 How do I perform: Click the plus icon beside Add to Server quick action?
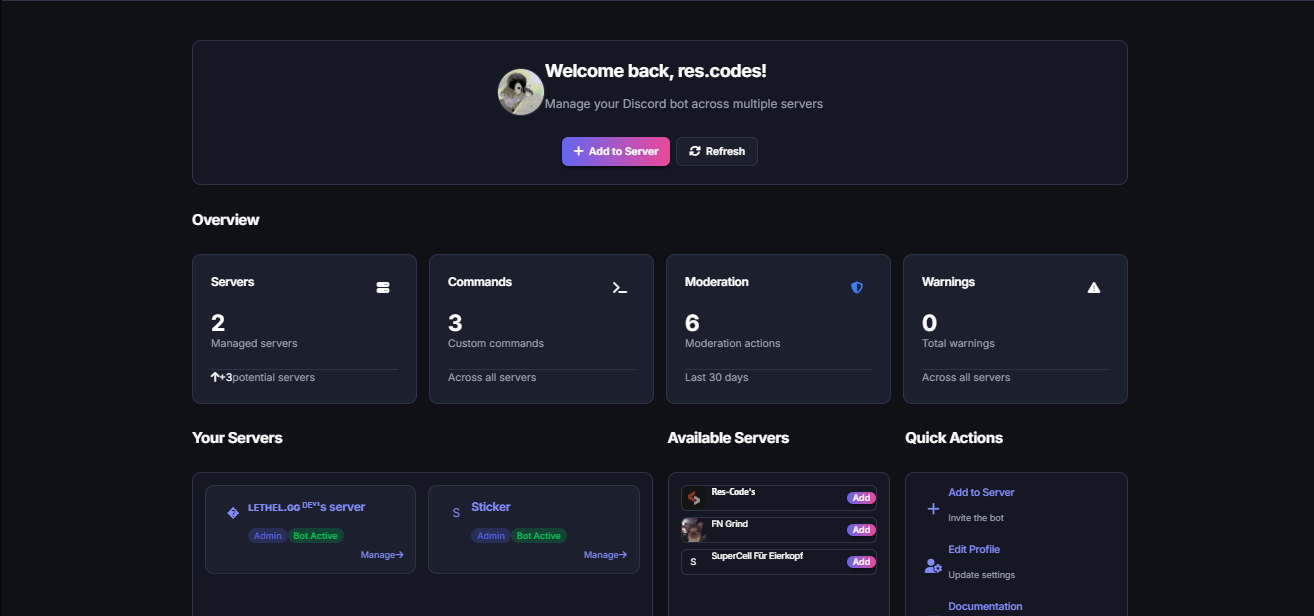932,508
